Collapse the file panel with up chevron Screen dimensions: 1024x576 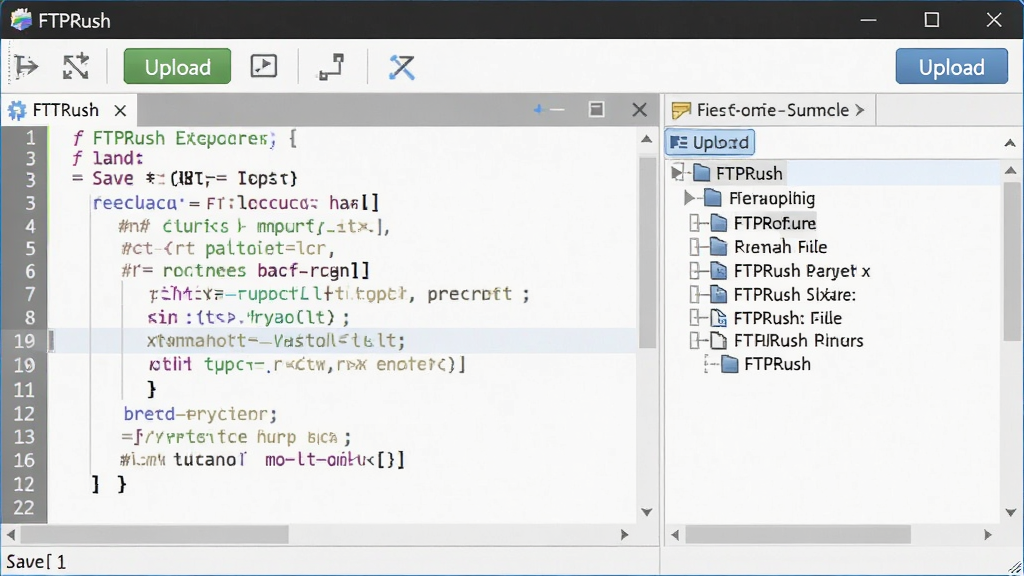(1010, 143)
